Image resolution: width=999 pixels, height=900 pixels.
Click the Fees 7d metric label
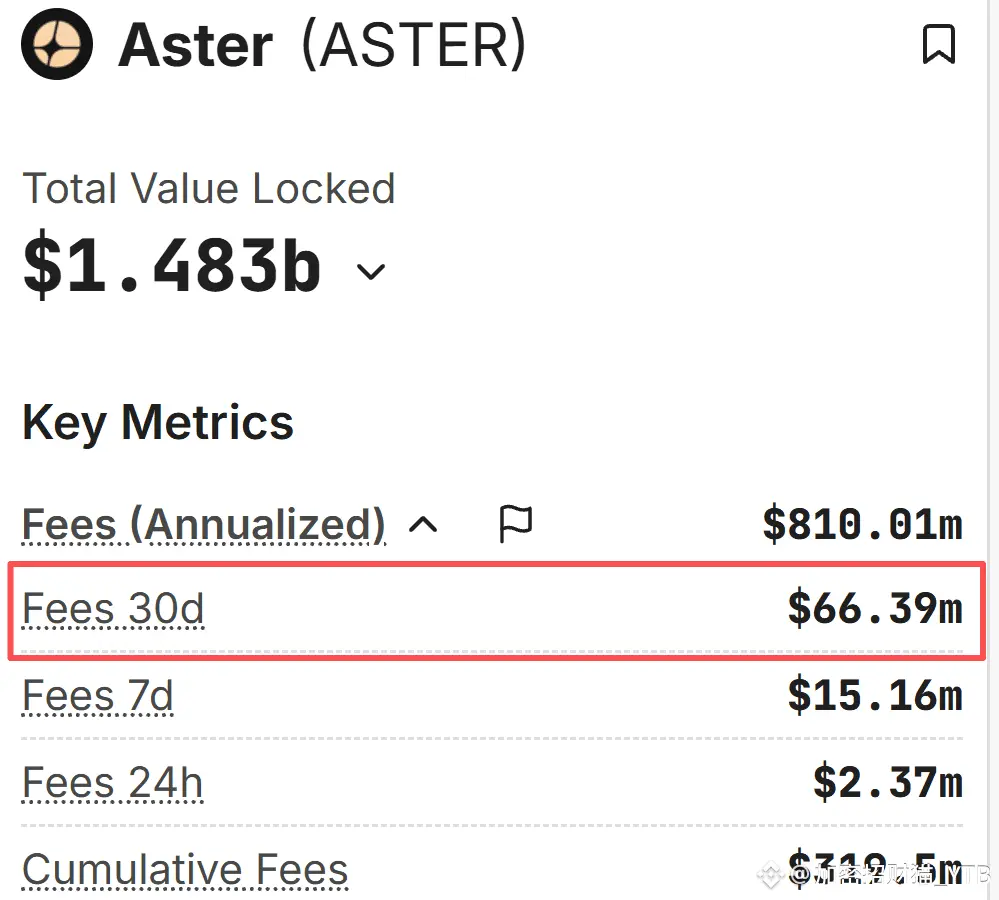click(x=98, y=696)
